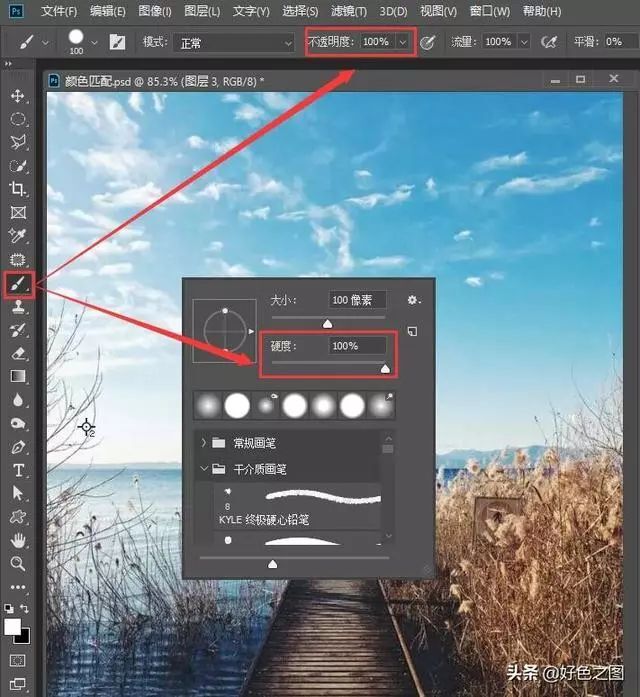Open the 滤镜(T) menu
The image size is (640, 697).
point(345,12)
